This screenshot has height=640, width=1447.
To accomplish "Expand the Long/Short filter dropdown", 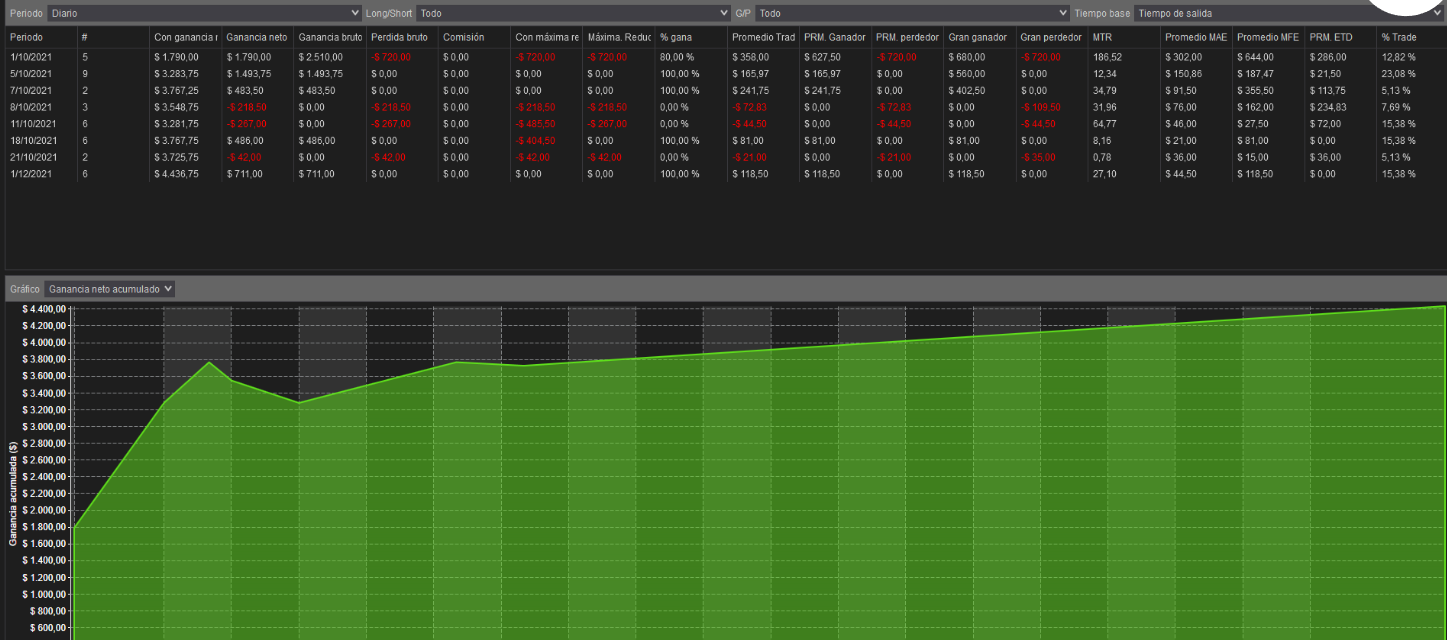I will pos(573,13).
